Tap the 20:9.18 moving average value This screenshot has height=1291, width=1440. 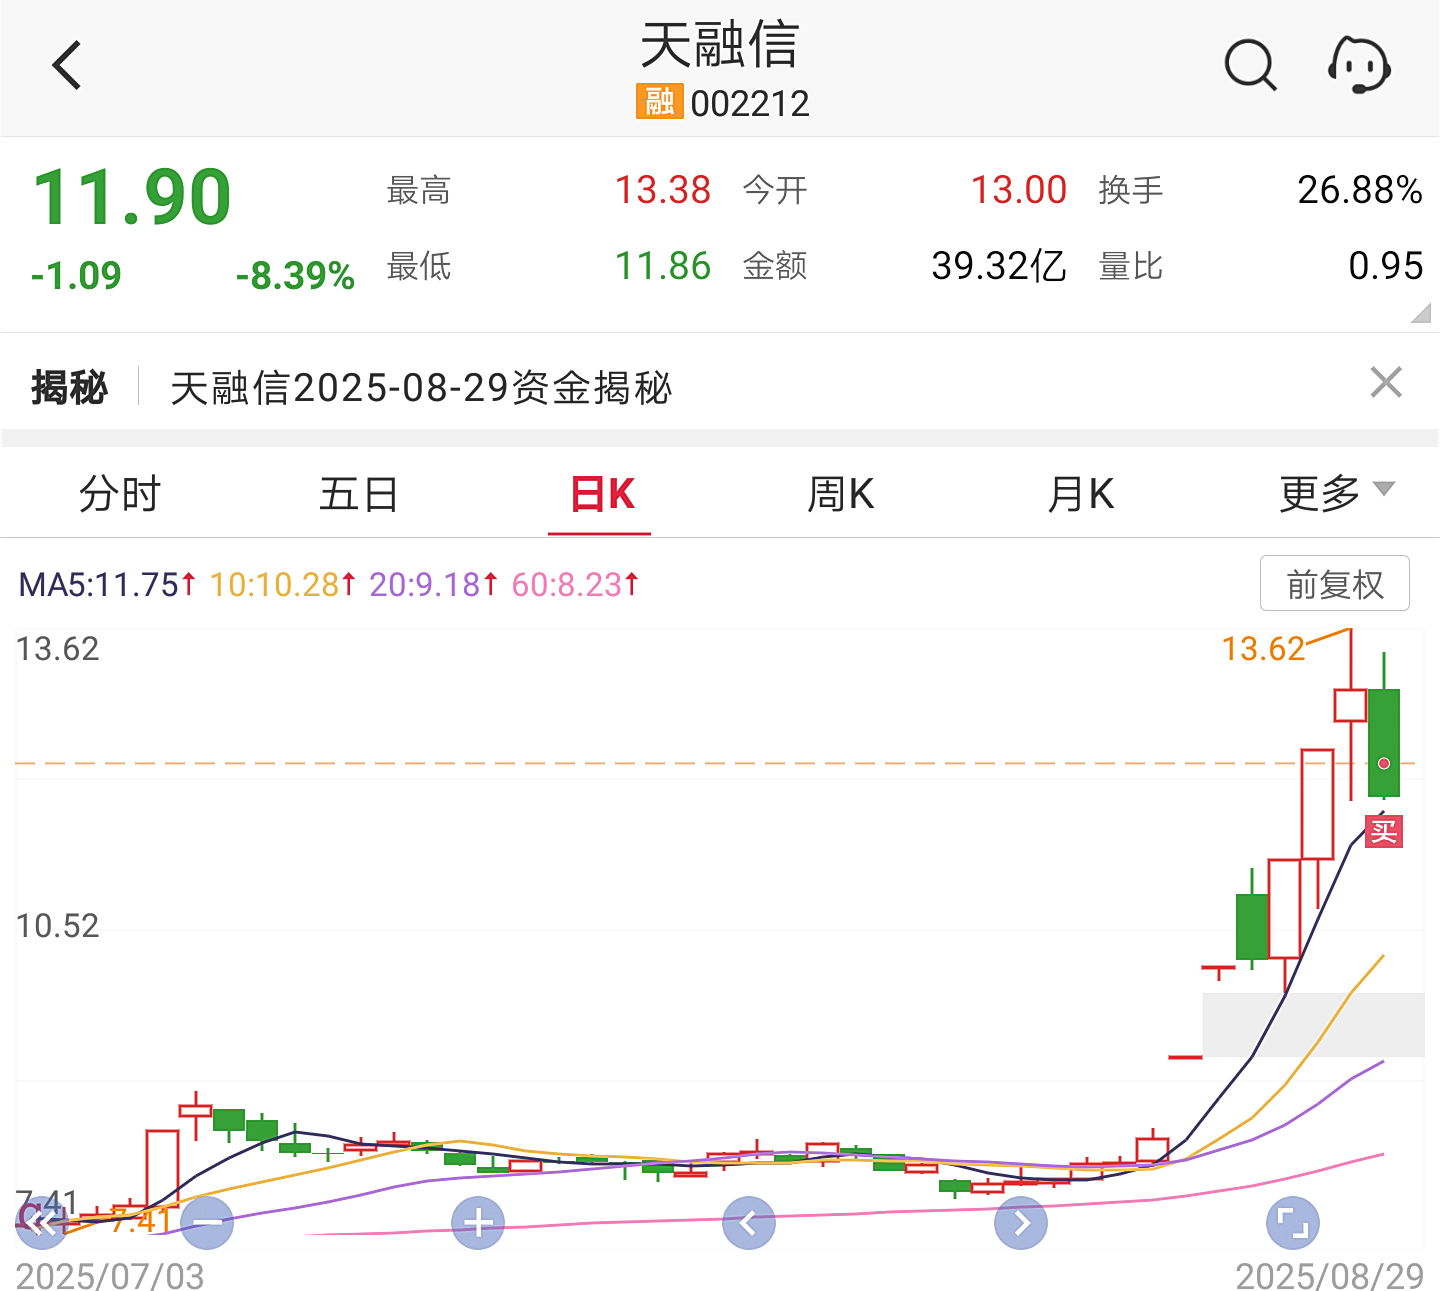tap(434, 584)
